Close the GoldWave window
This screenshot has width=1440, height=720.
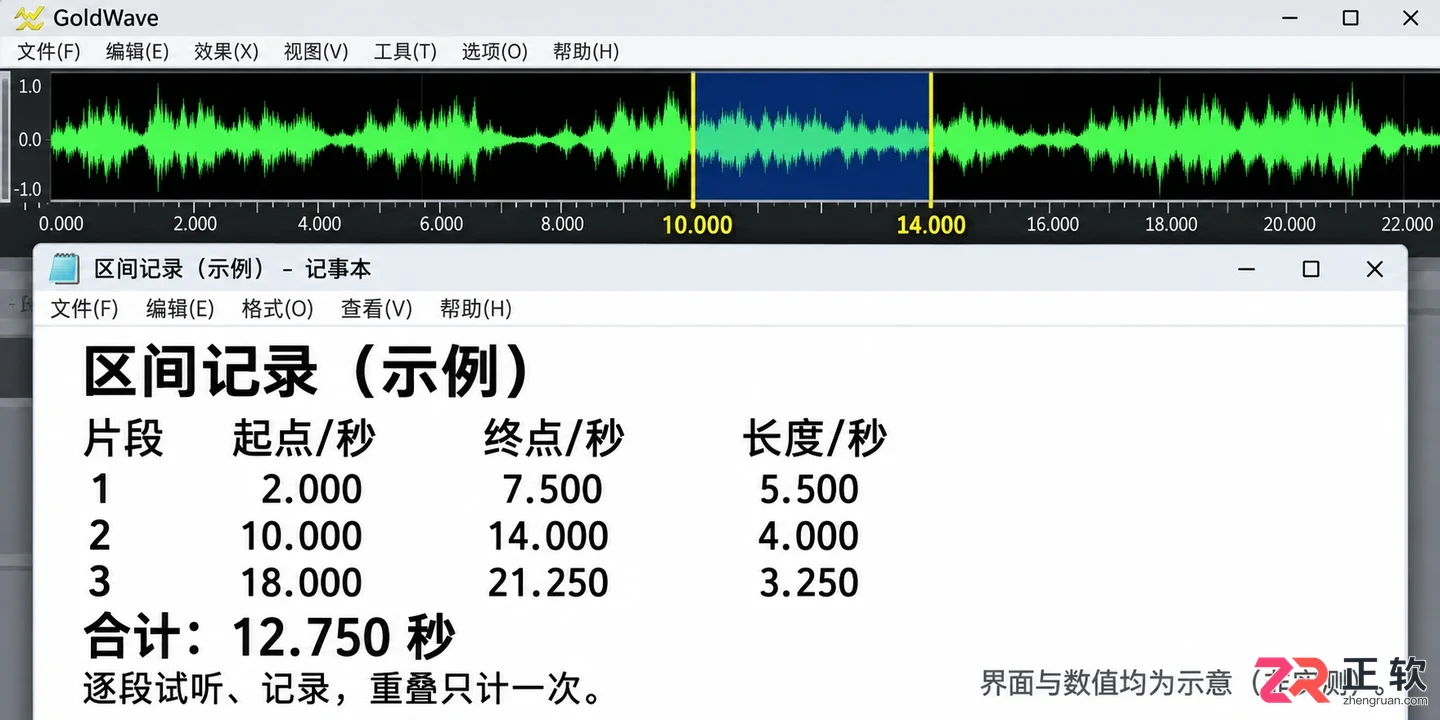click(x=1411, y=18)
